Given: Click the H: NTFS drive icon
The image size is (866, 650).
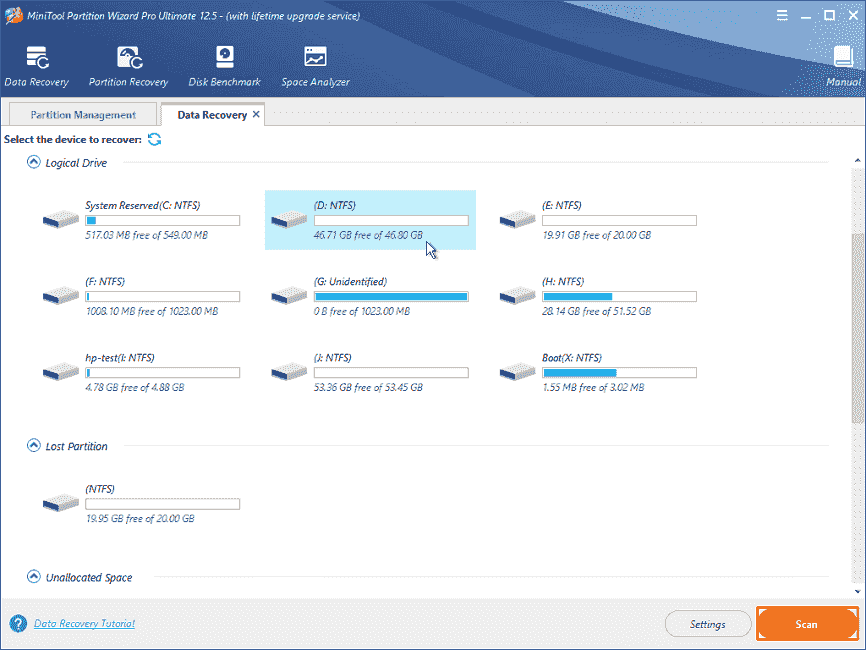Looking at the screenshot, I should (518, 295).
